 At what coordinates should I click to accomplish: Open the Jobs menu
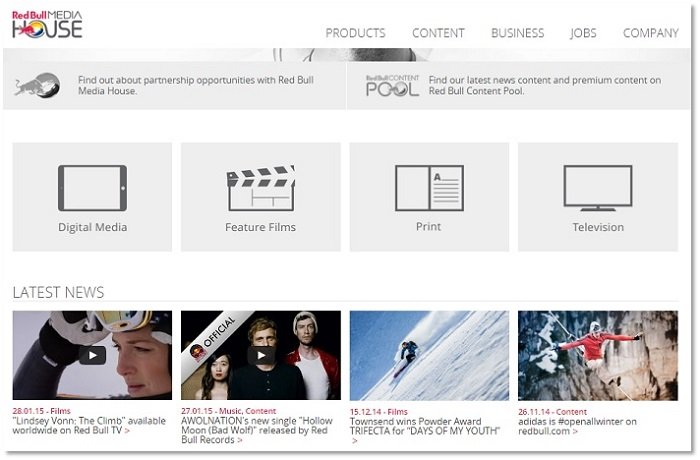(x=583, y=33)
